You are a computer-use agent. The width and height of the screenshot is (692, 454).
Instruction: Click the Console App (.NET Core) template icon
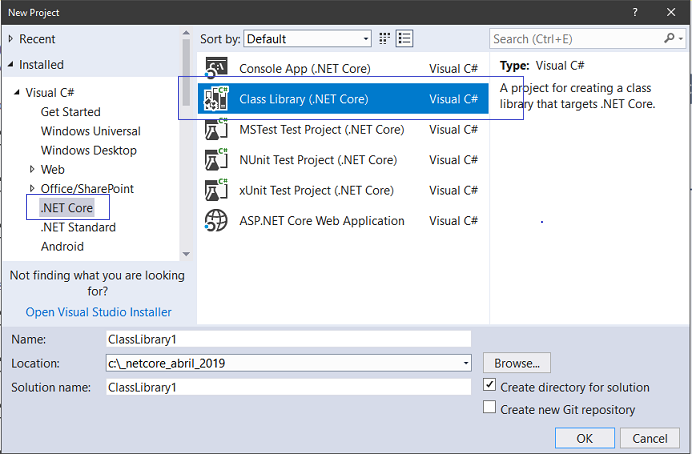pyautogui.click(x=216, y=68)
